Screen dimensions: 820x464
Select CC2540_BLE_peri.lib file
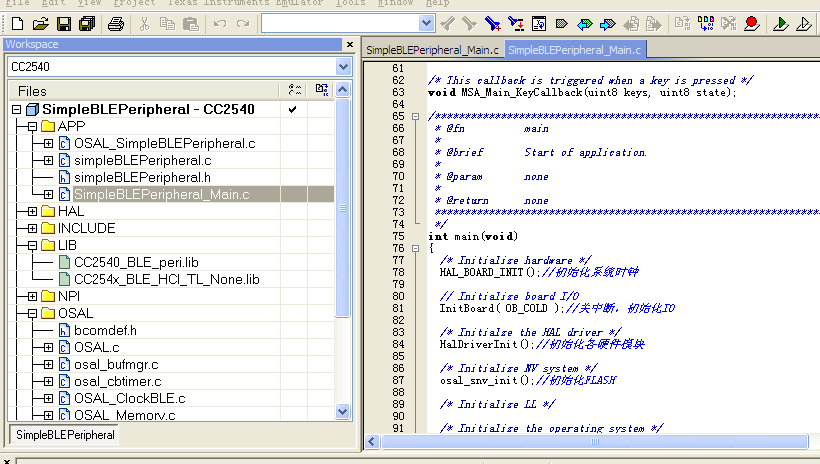tap(136, 263)
